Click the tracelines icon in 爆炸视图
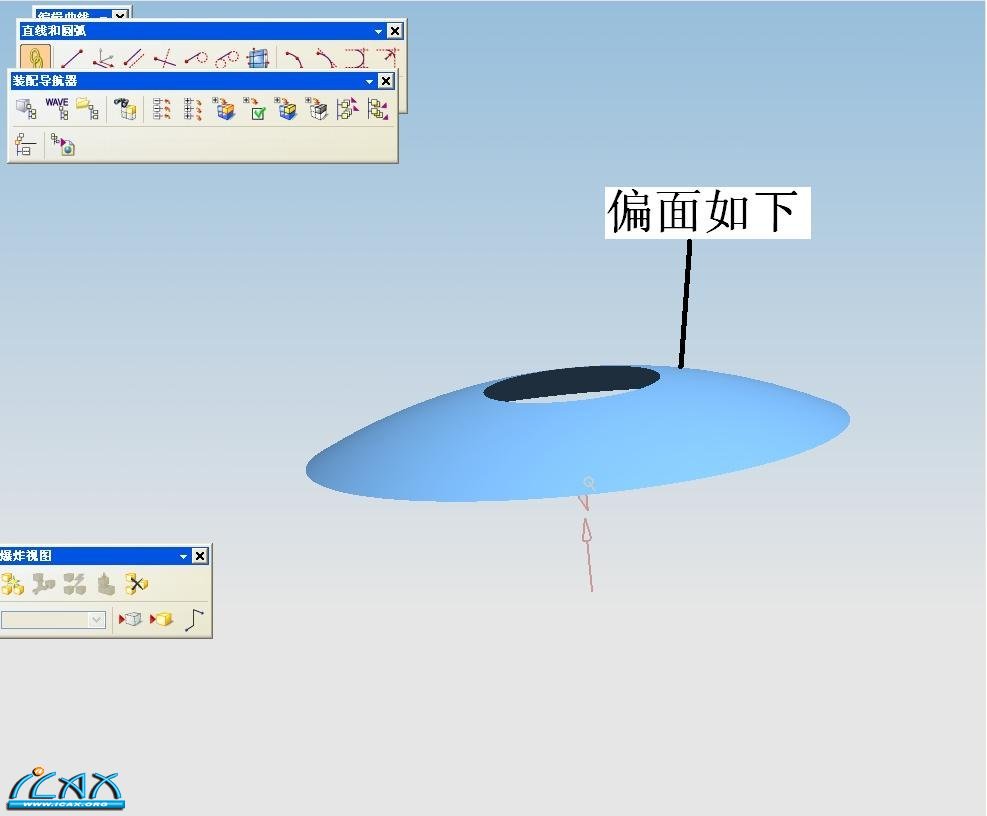 195,620
